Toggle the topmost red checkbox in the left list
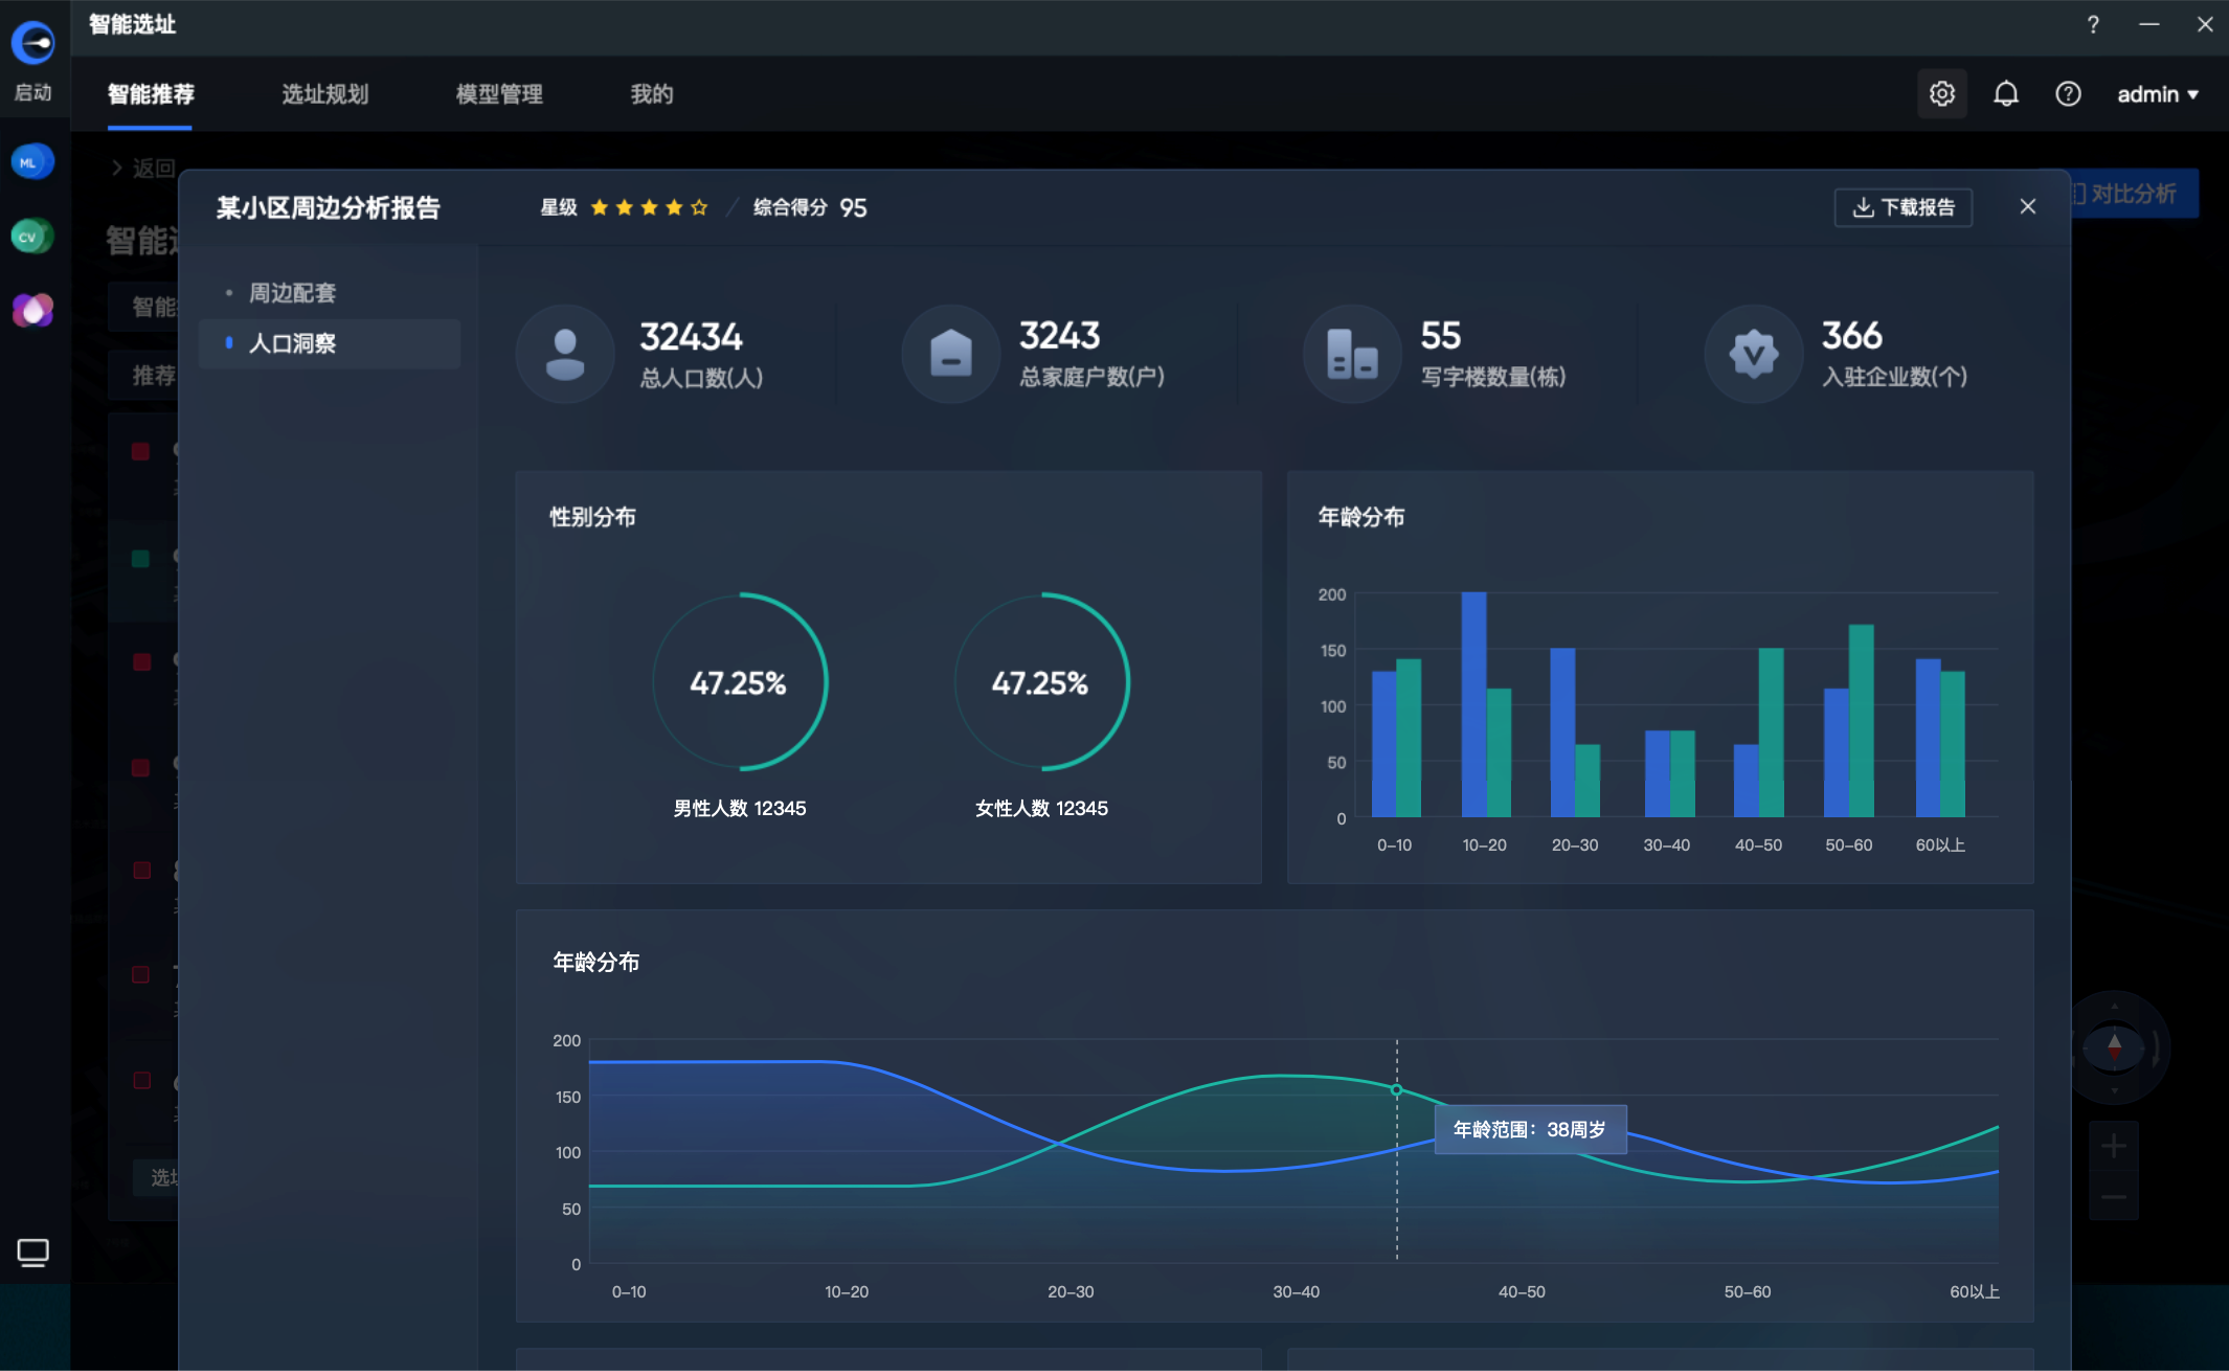The height and width of the screenshot is (1371, 2229). [140, 451]
